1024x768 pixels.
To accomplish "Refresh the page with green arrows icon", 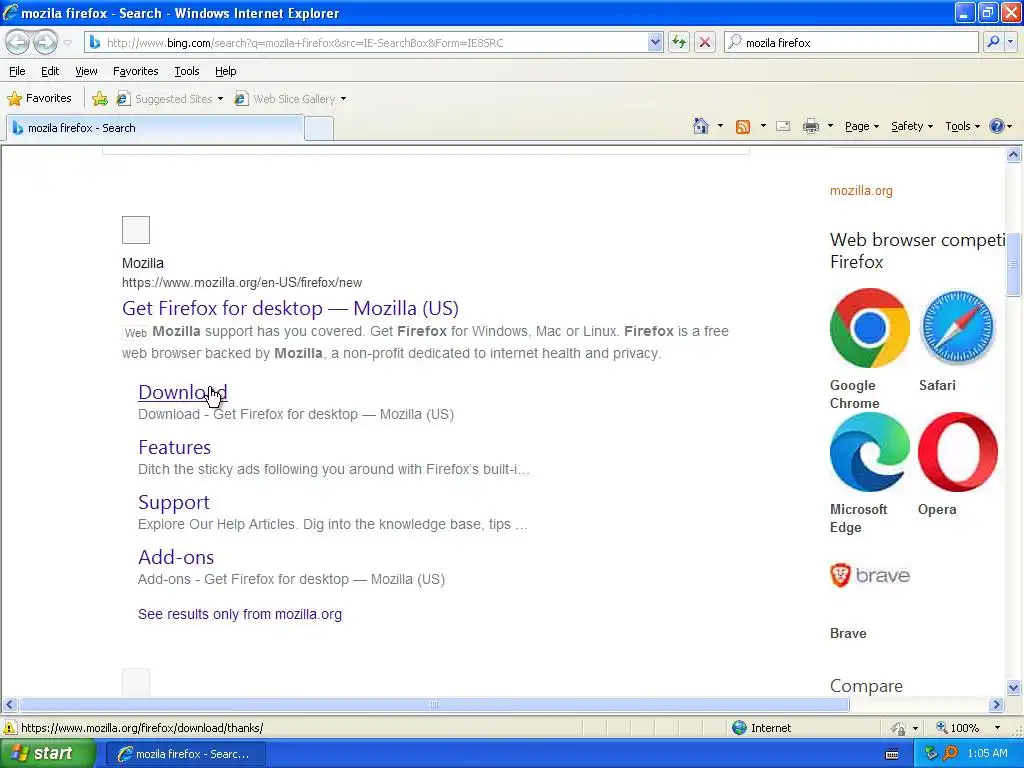I will coord(679,42).
